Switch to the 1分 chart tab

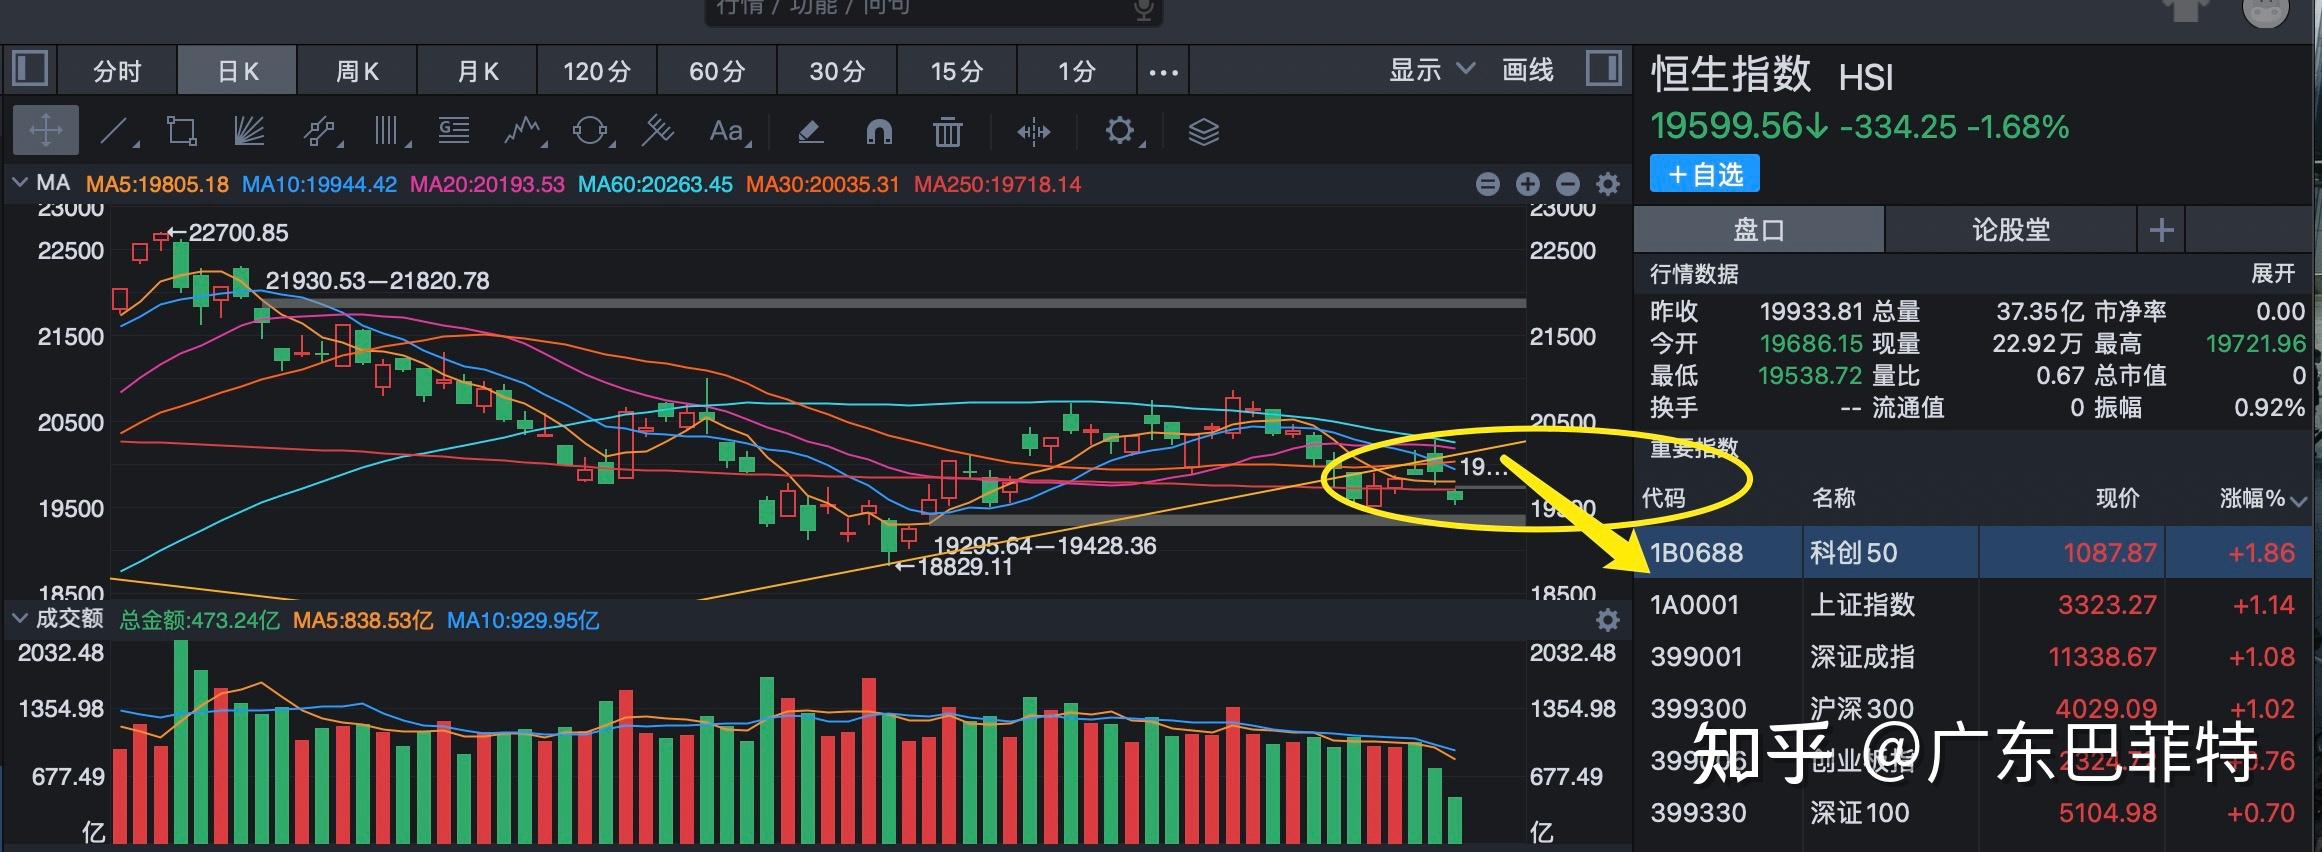pos(1077,72)
